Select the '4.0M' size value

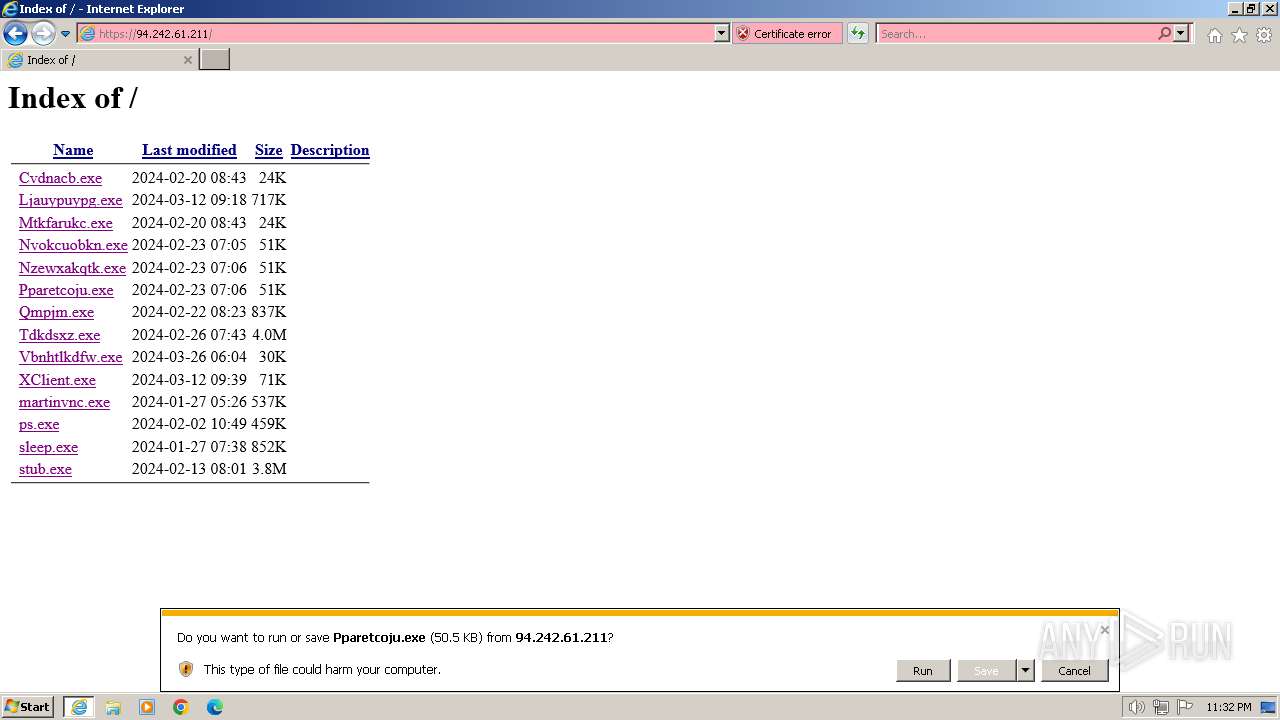click(x=269, y=335)
